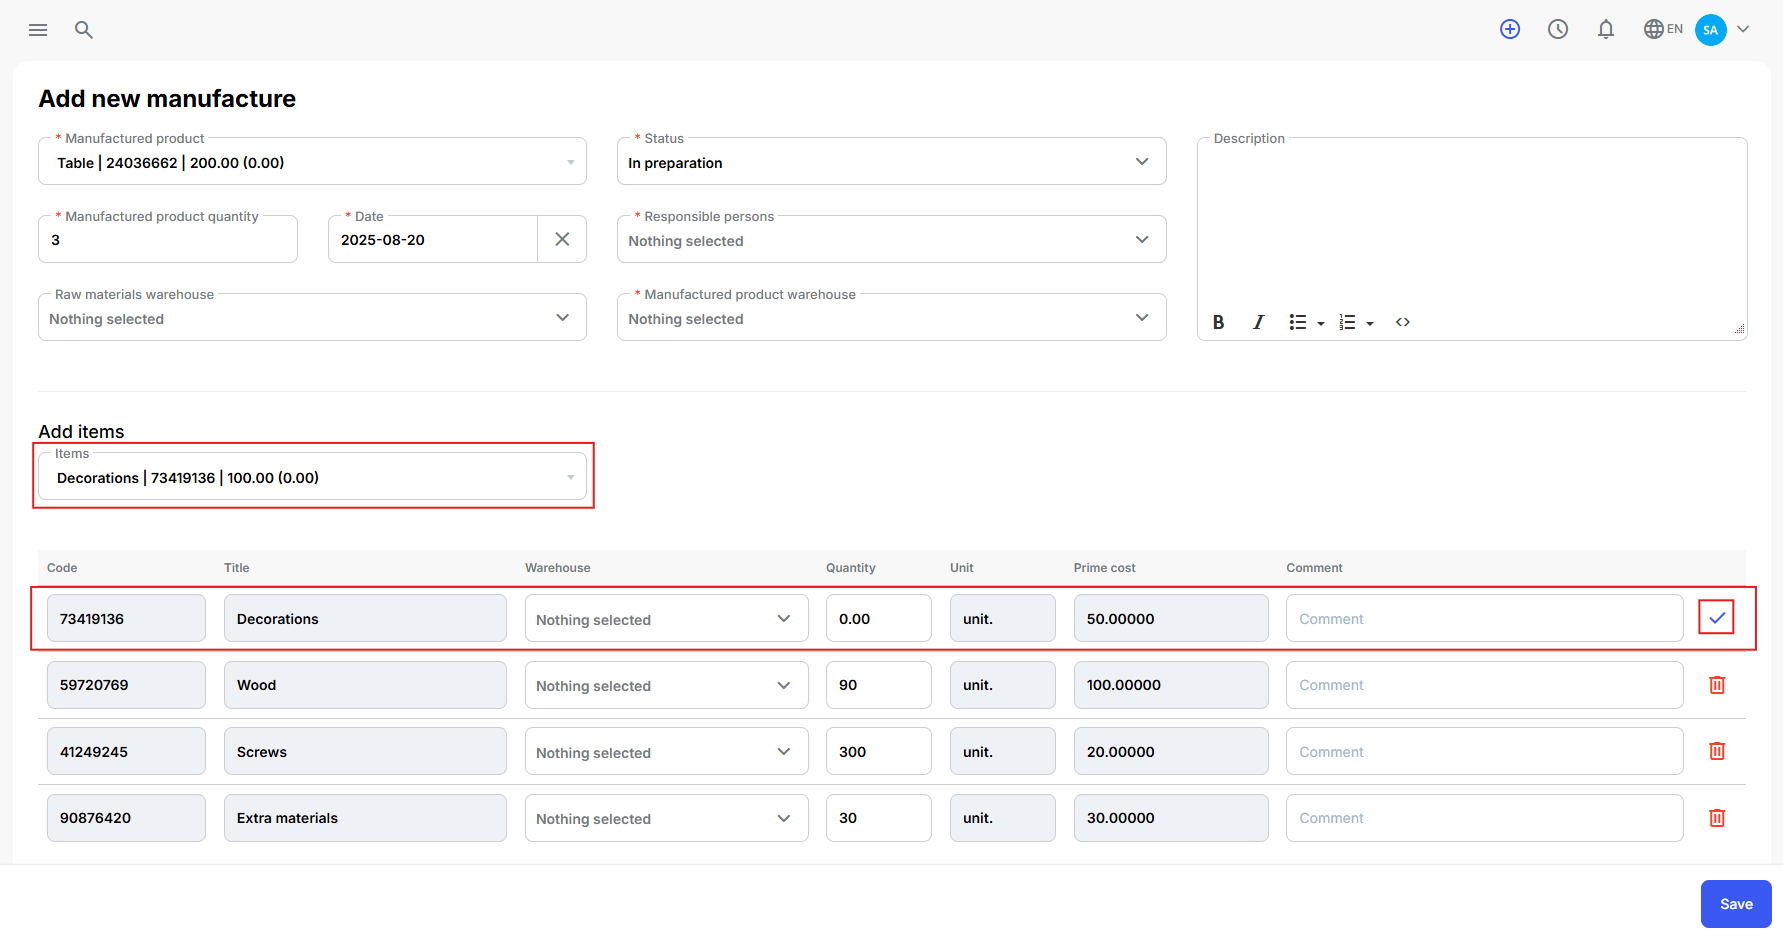Click the code field 73419136
The image size is (1783, 938).
pos(126,619)
